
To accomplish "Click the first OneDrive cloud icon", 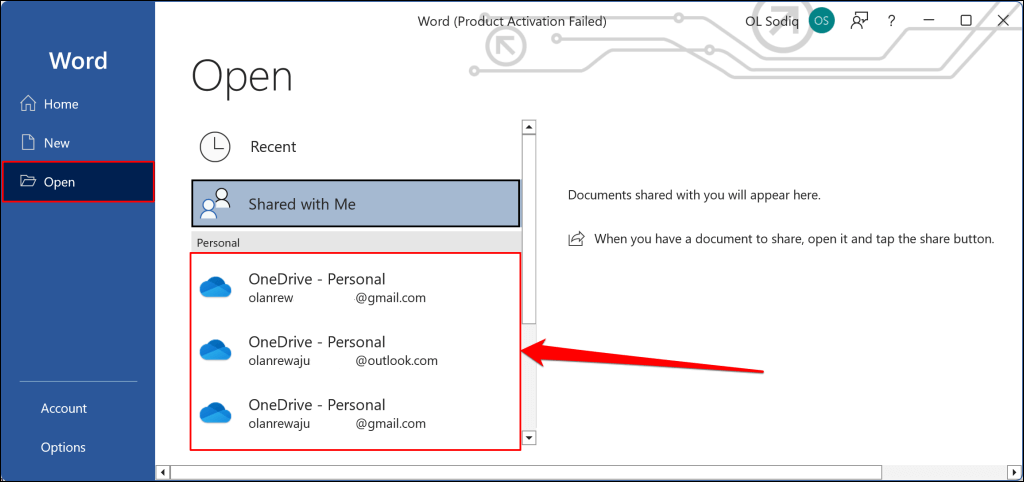I will point(216,287).
